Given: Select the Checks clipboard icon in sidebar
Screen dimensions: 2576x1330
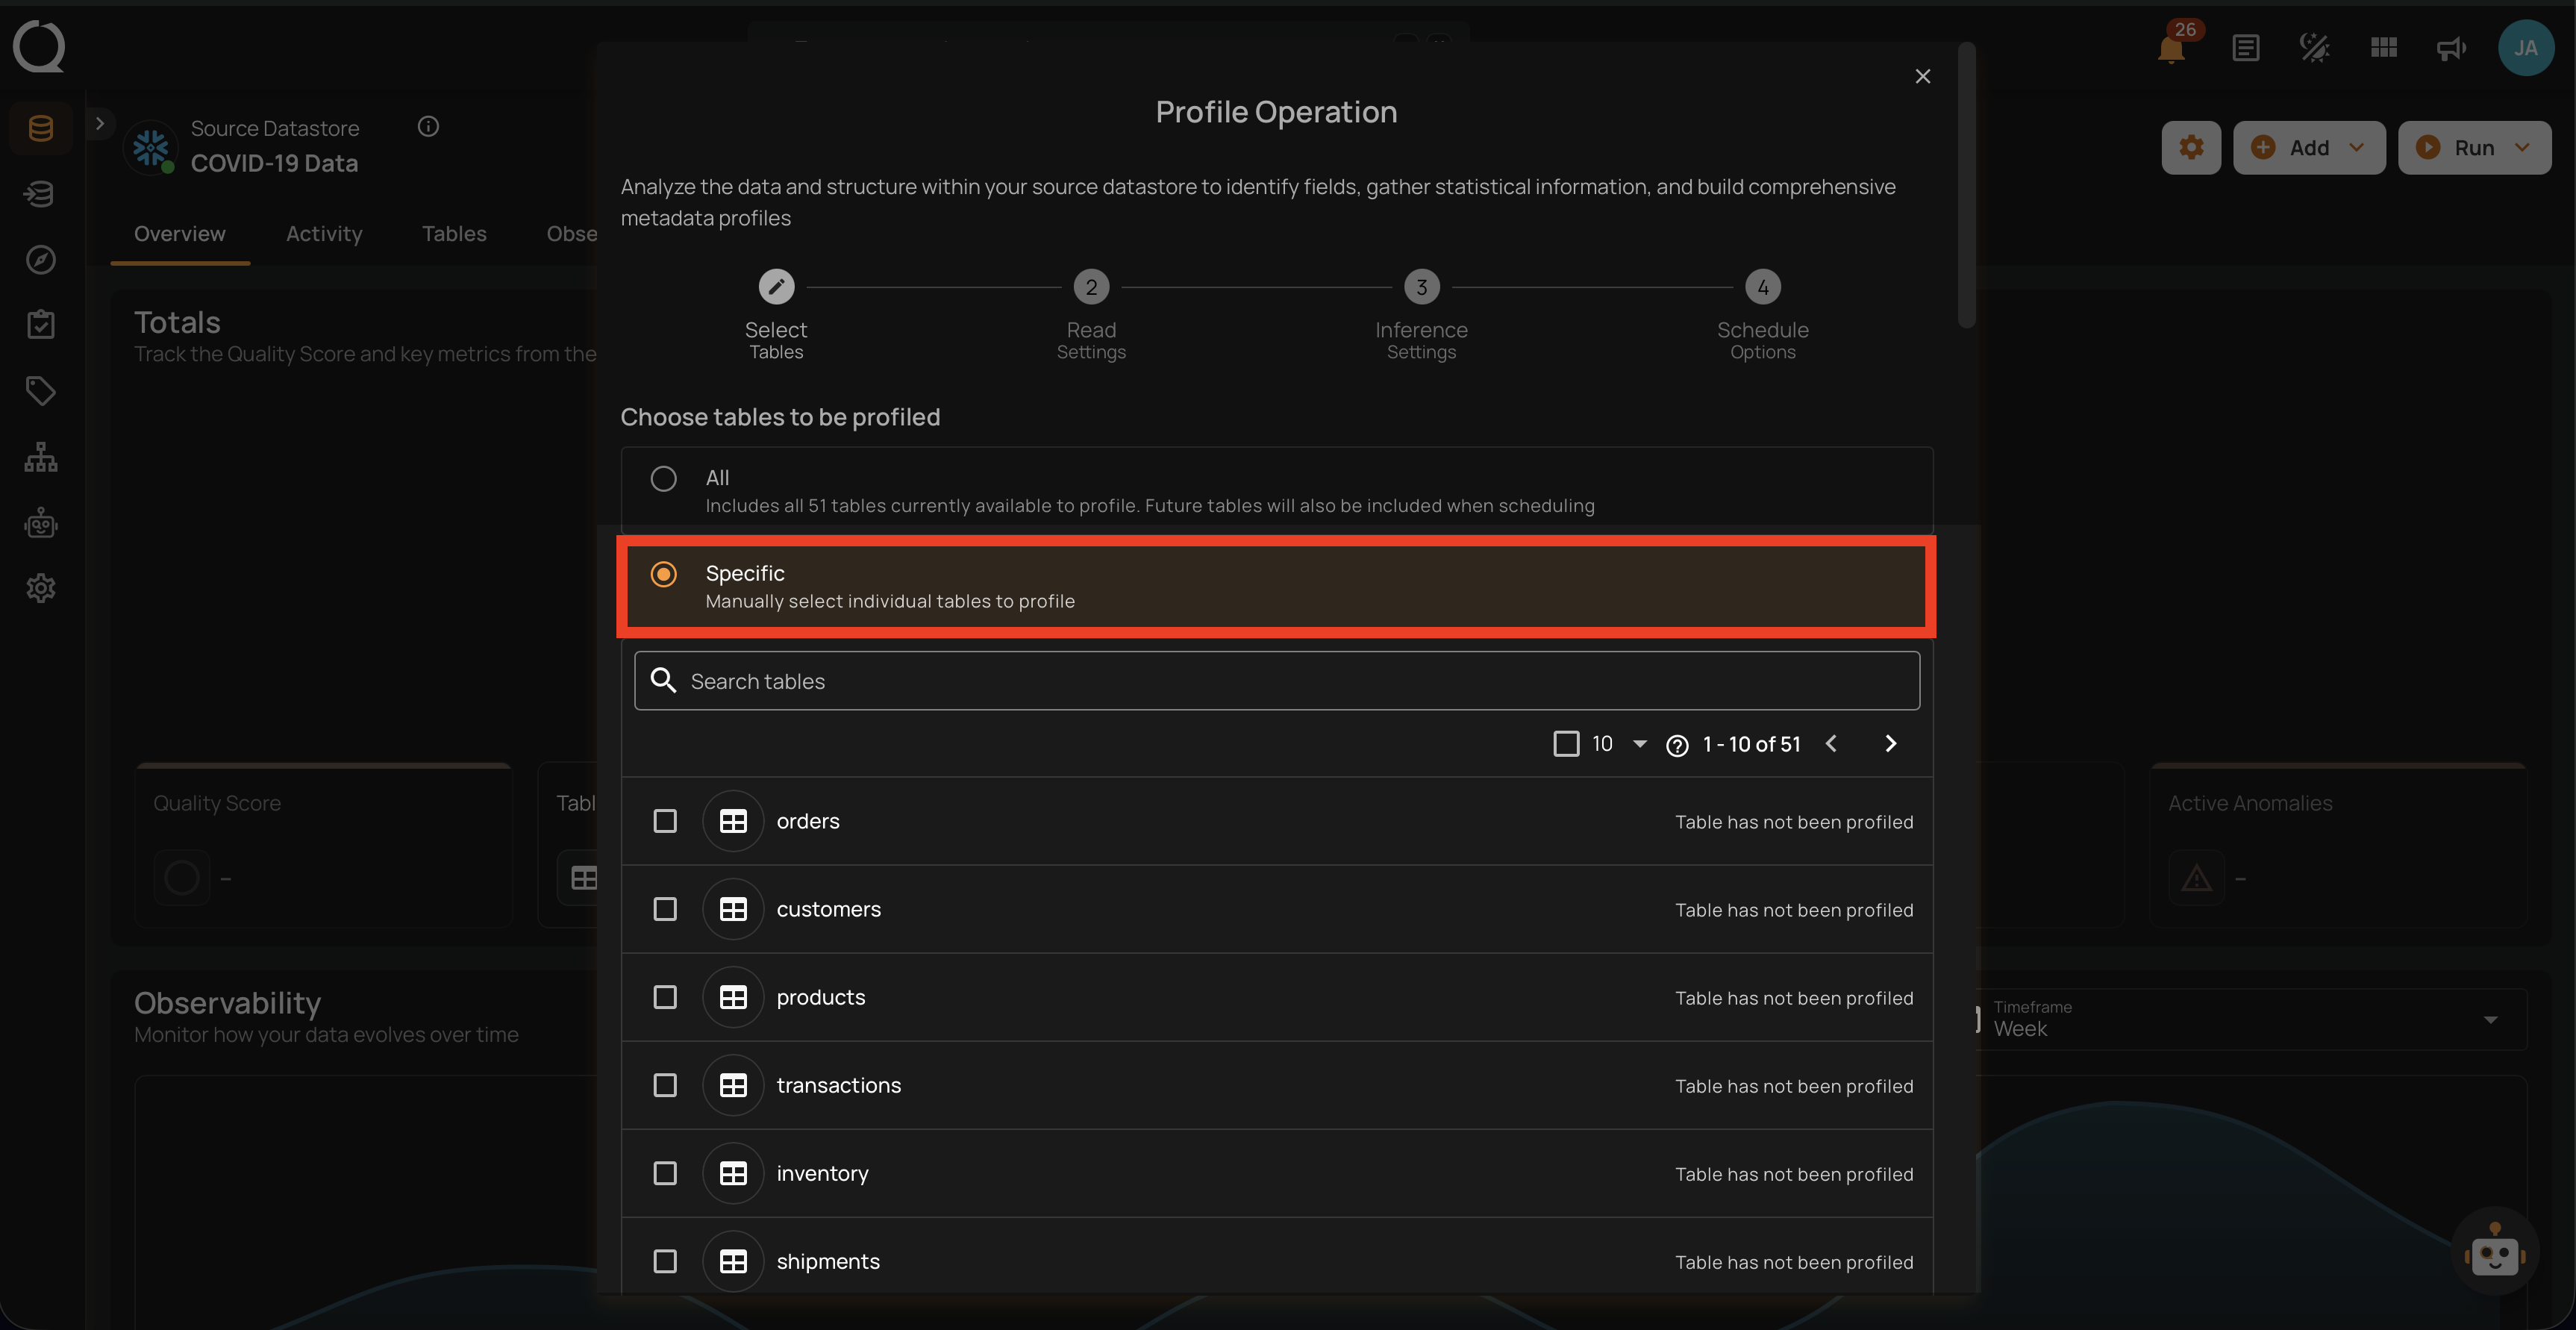Looking at the screenshot, I should [x=40, y=324].
